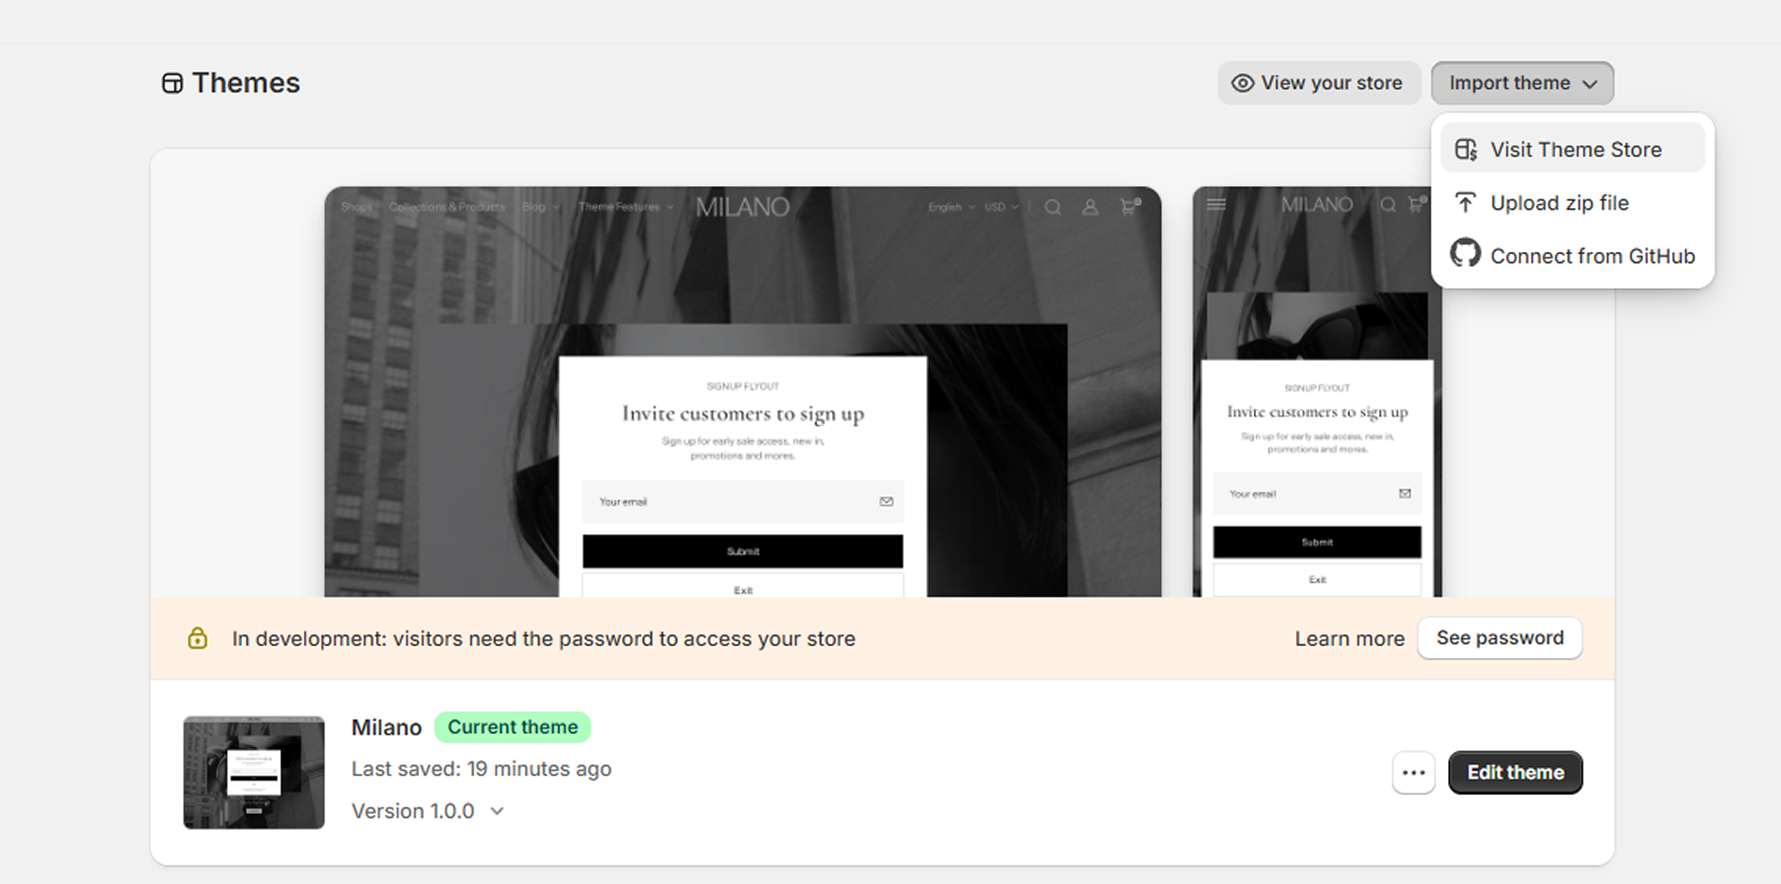Click the Themes page icon
Screen dimensions: 1781x884
point(172,83)
